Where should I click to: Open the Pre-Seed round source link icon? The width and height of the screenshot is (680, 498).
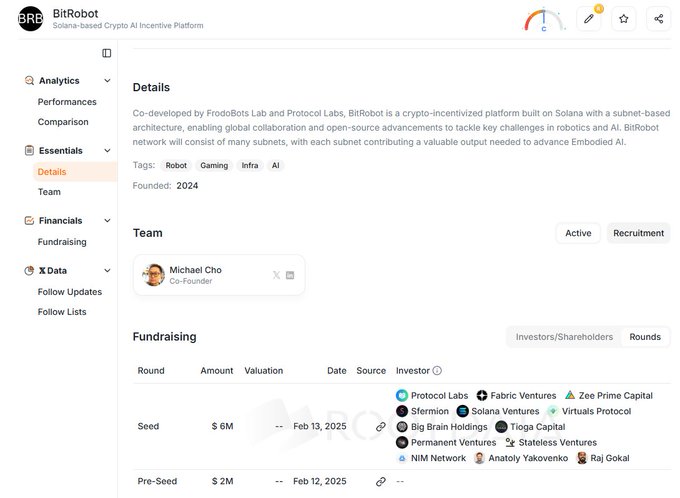click(381, 482)
